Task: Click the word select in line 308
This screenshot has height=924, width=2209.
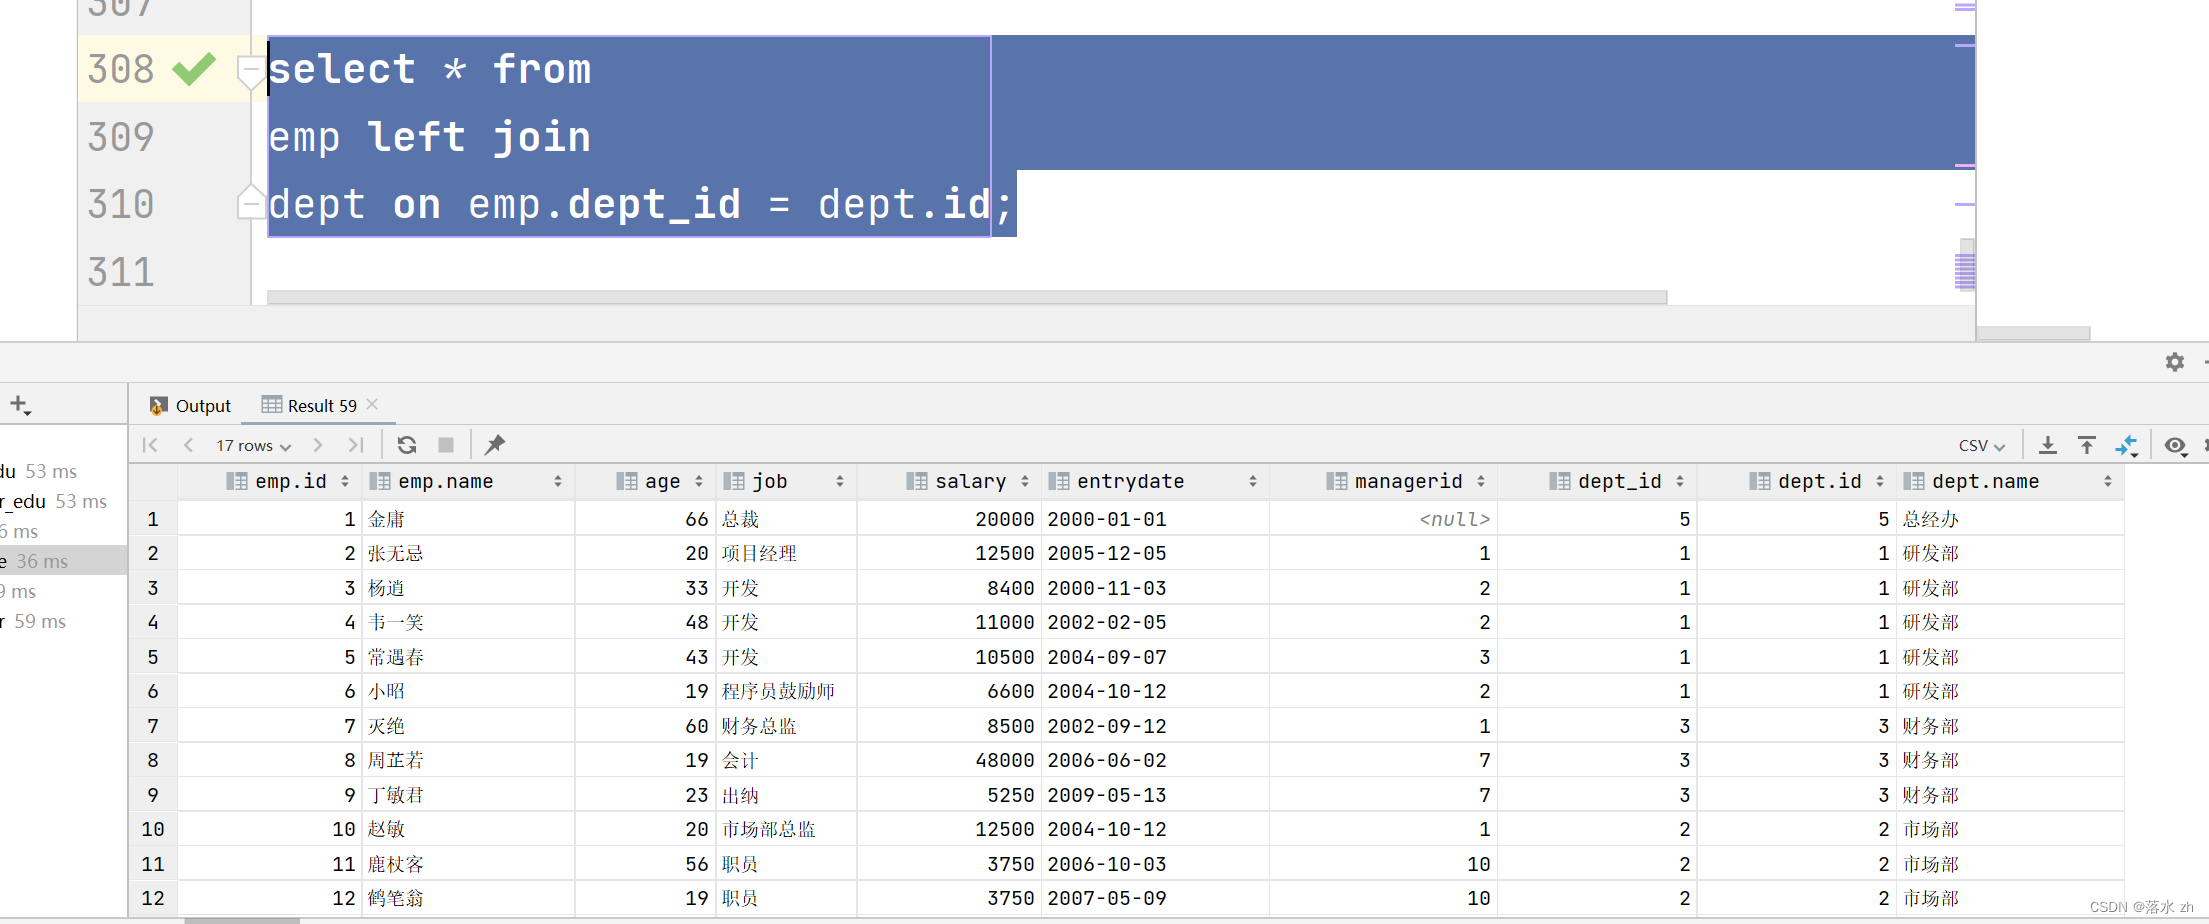Action: click(x=342, y=69)
